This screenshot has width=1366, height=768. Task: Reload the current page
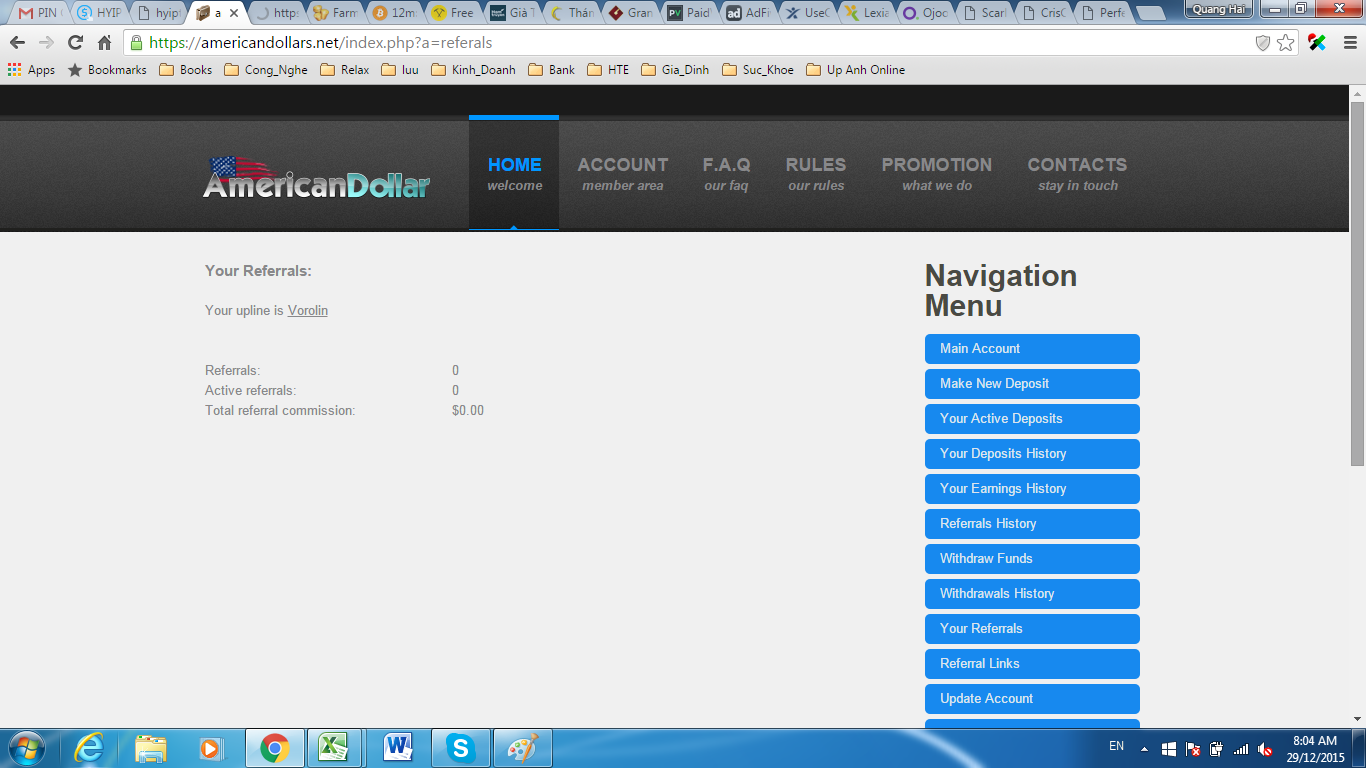75,43
